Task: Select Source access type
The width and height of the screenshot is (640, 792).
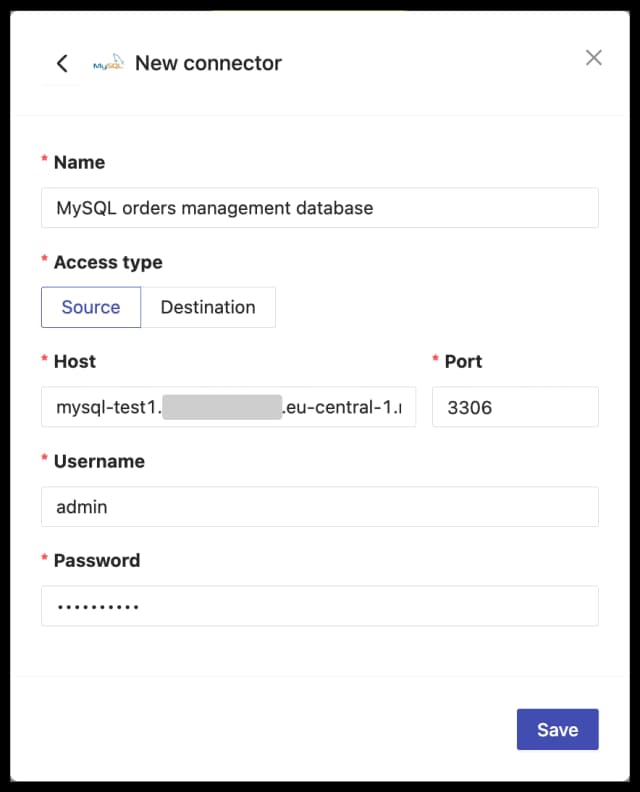Action: point(91,307)
